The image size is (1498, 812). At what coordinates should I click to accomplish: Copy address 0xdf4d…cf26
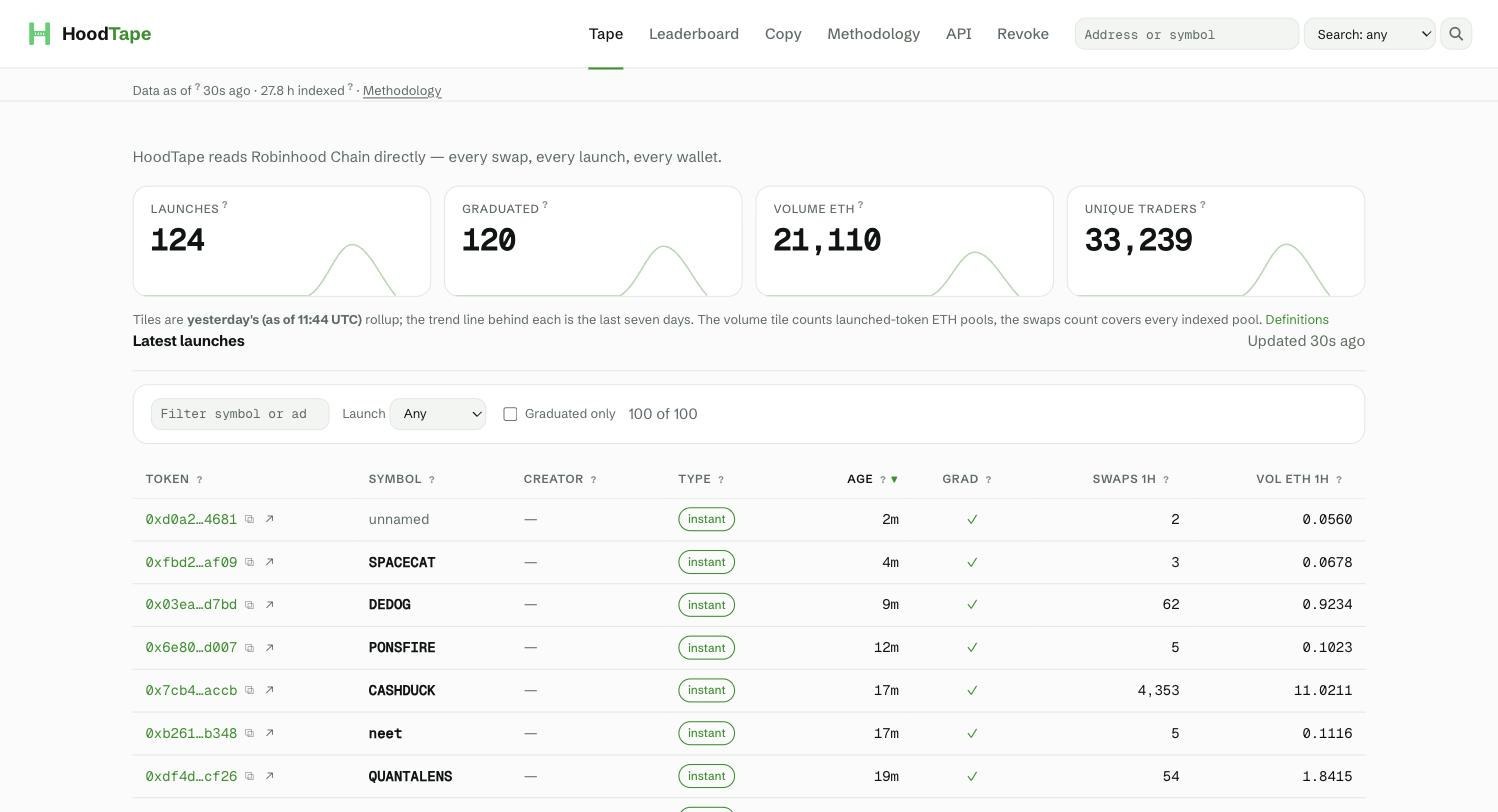click(x=250, y=776)
